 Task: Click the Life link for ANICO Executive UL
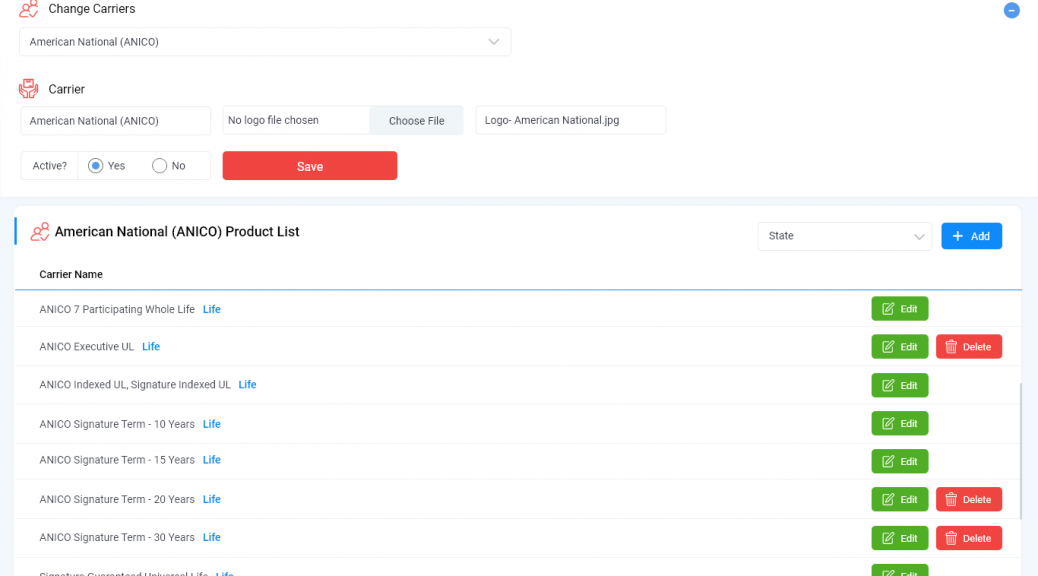[x=151, y=346]
